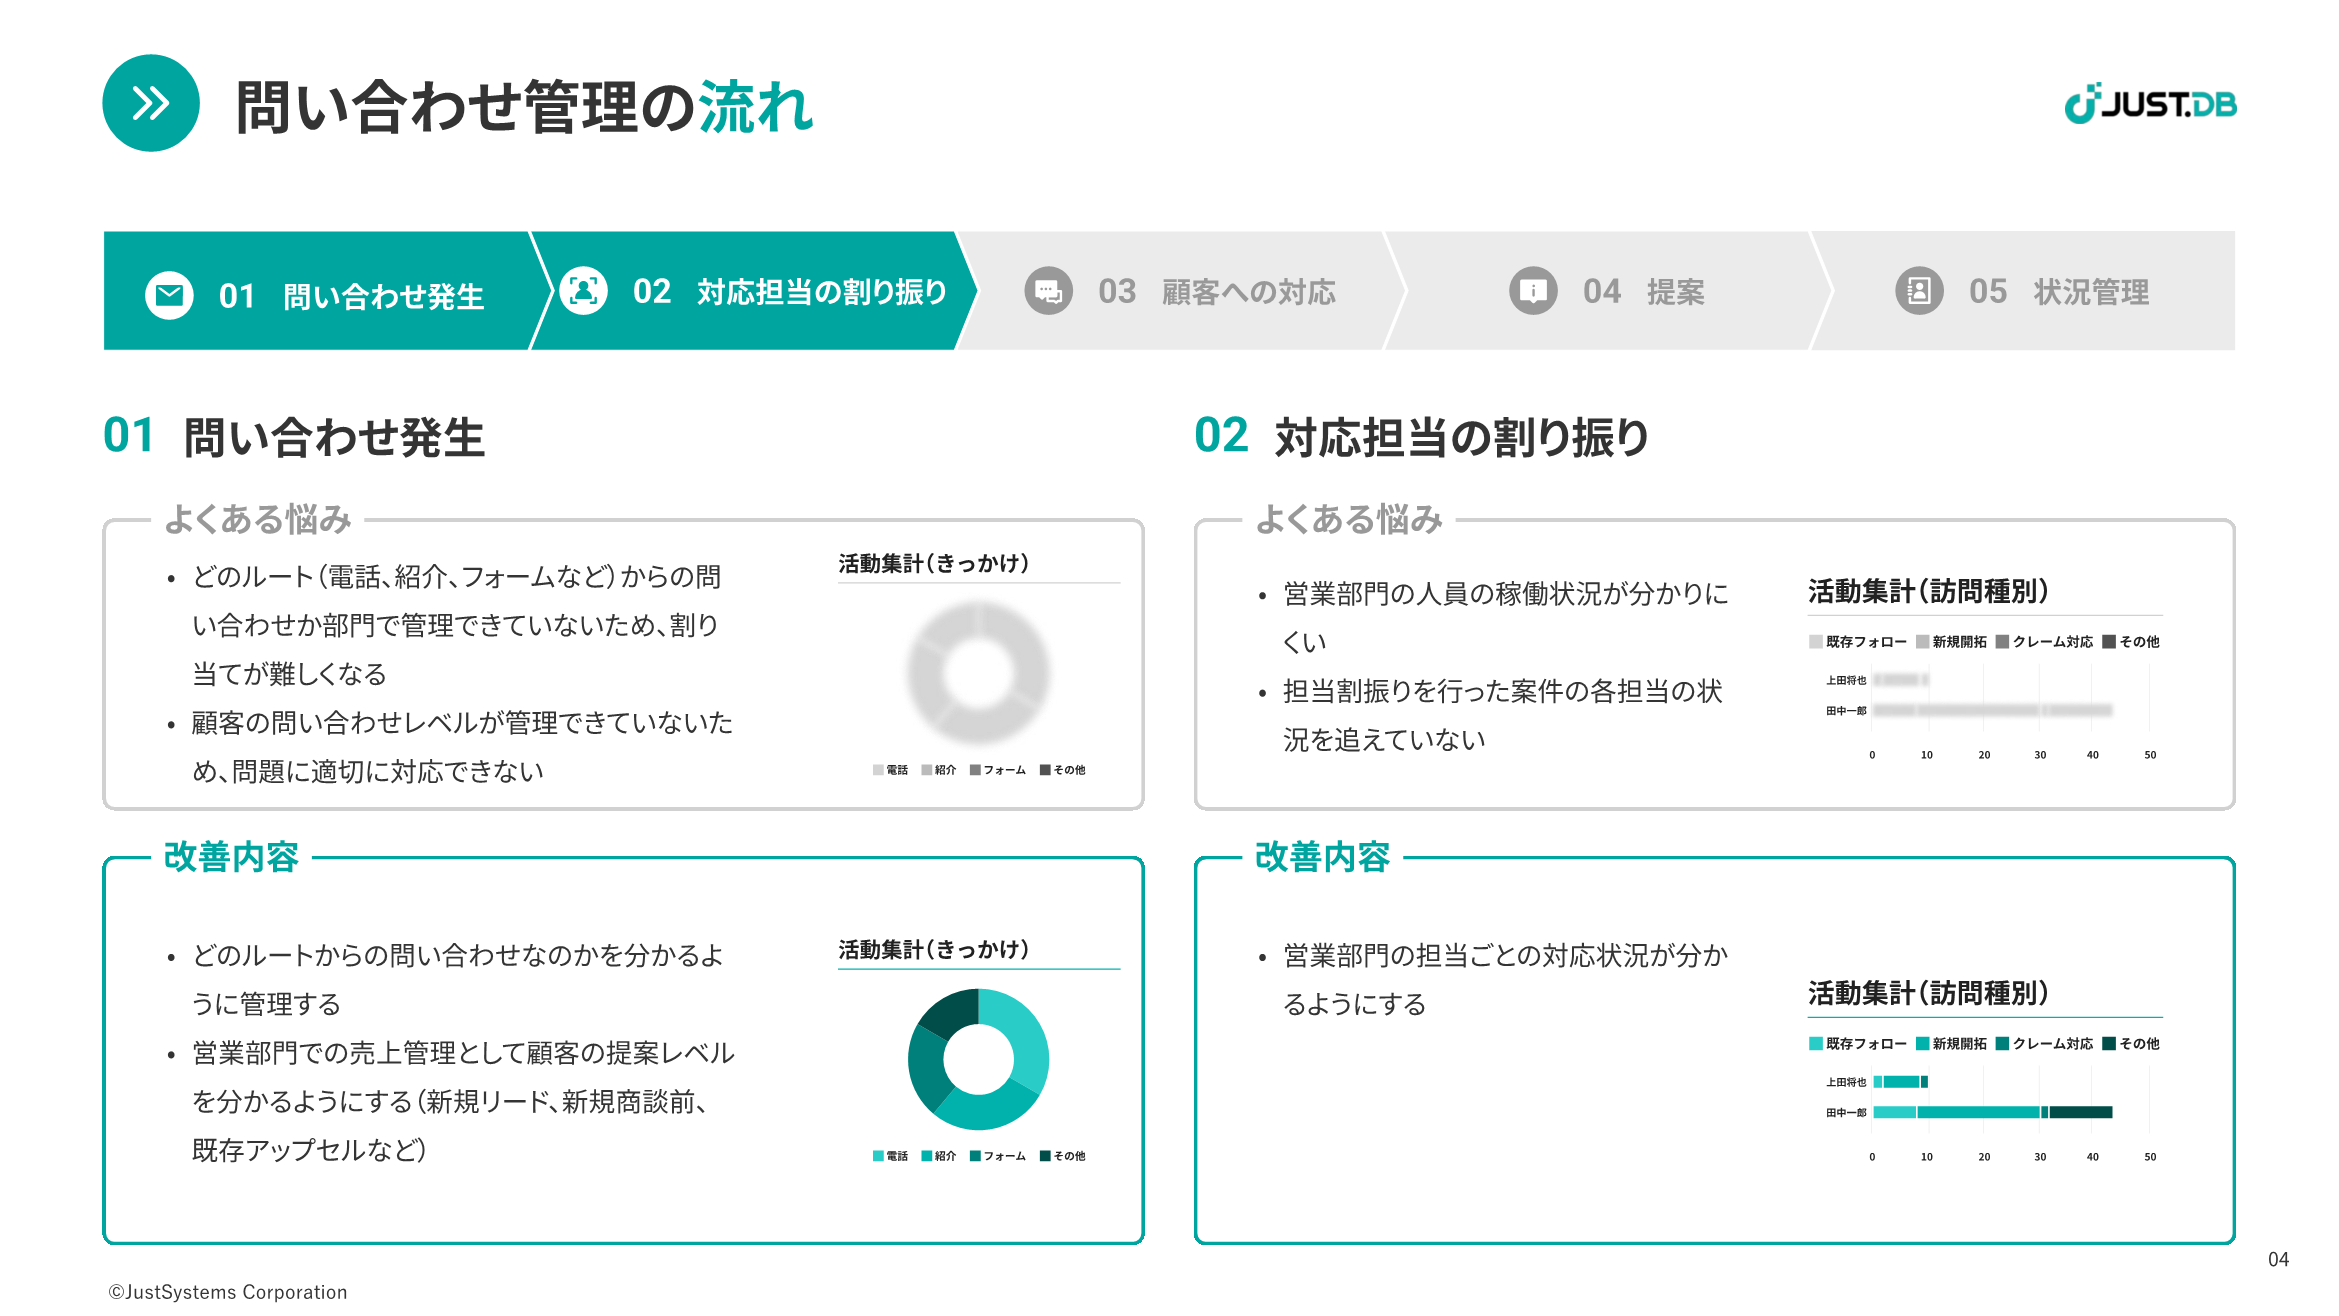Click the contact book icon in step 05

tap(1918, 291)
